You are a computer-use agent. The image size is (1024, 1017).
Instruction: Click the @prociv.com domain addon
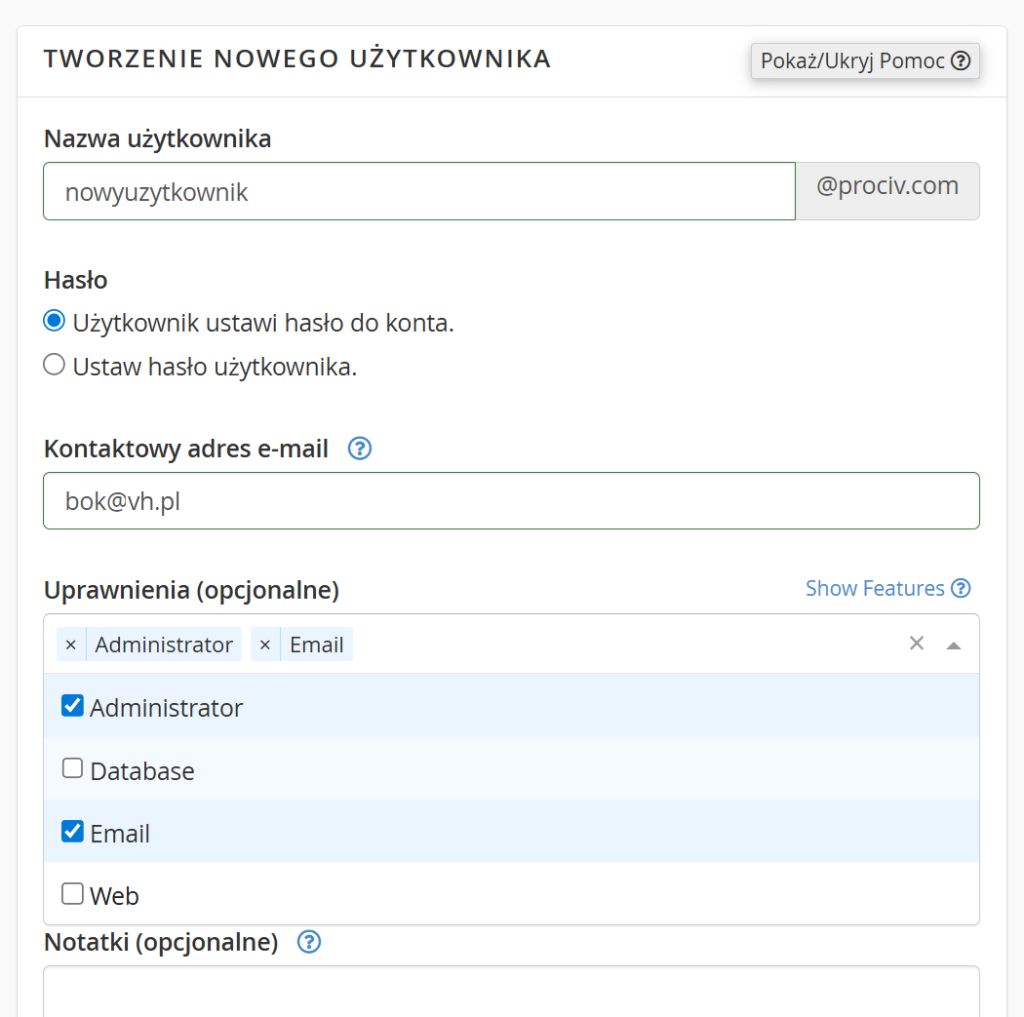pos(888,191)
